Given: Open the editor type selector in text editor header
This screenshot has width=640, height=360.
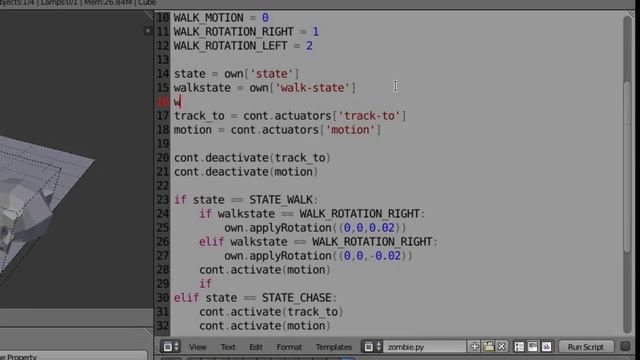Looking at the screenshot, I should 171,347.
